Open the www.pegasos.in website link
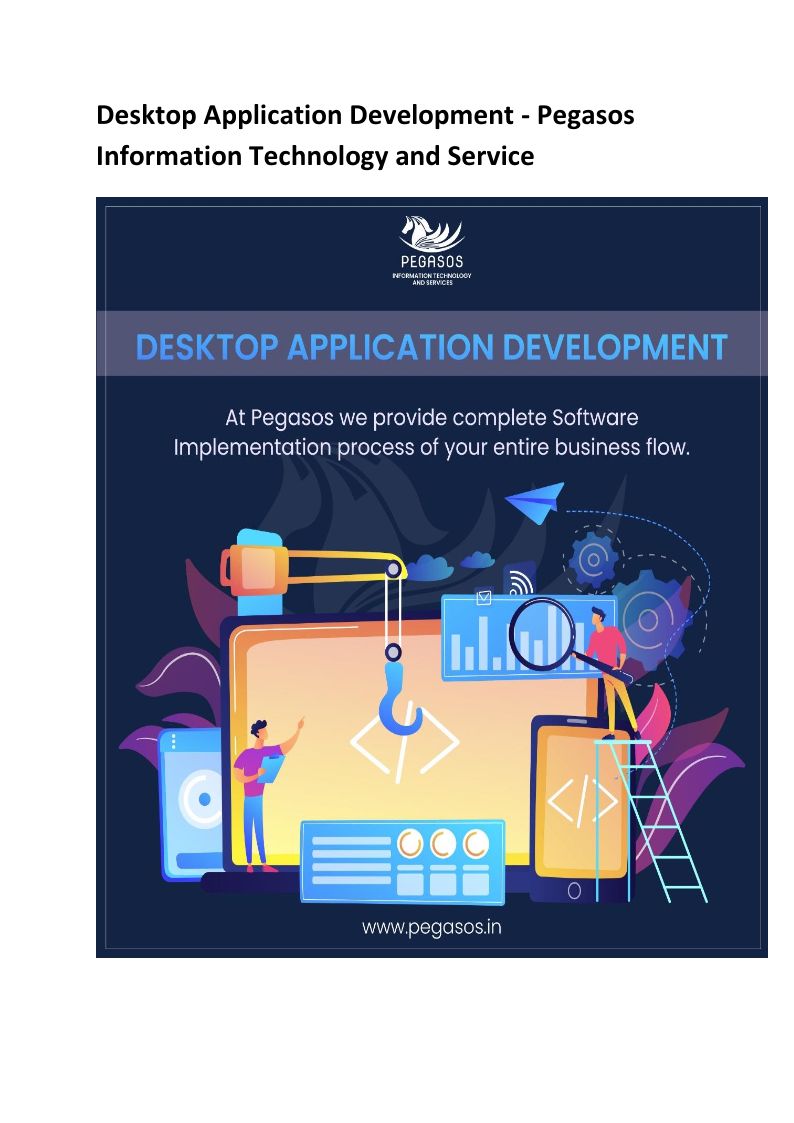794x1123 pixels. tap(431, 927)
